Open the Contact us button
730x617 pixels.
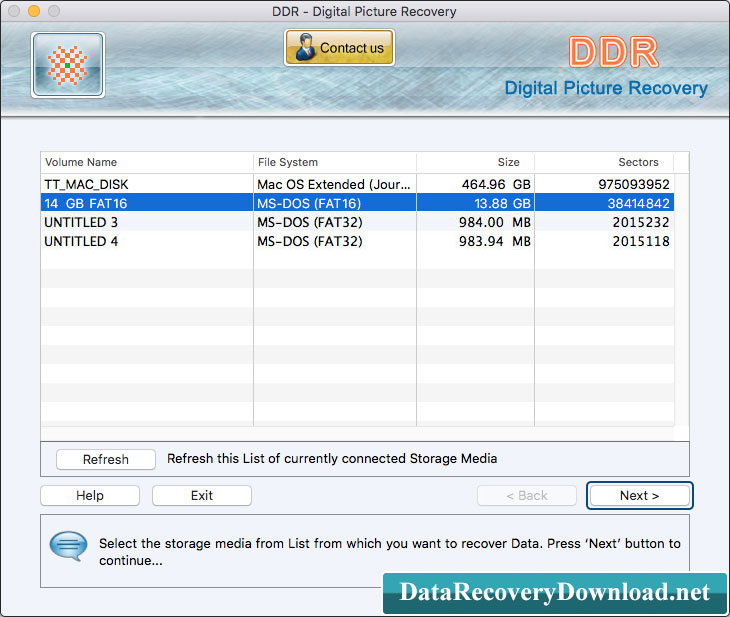click(339, 47)
